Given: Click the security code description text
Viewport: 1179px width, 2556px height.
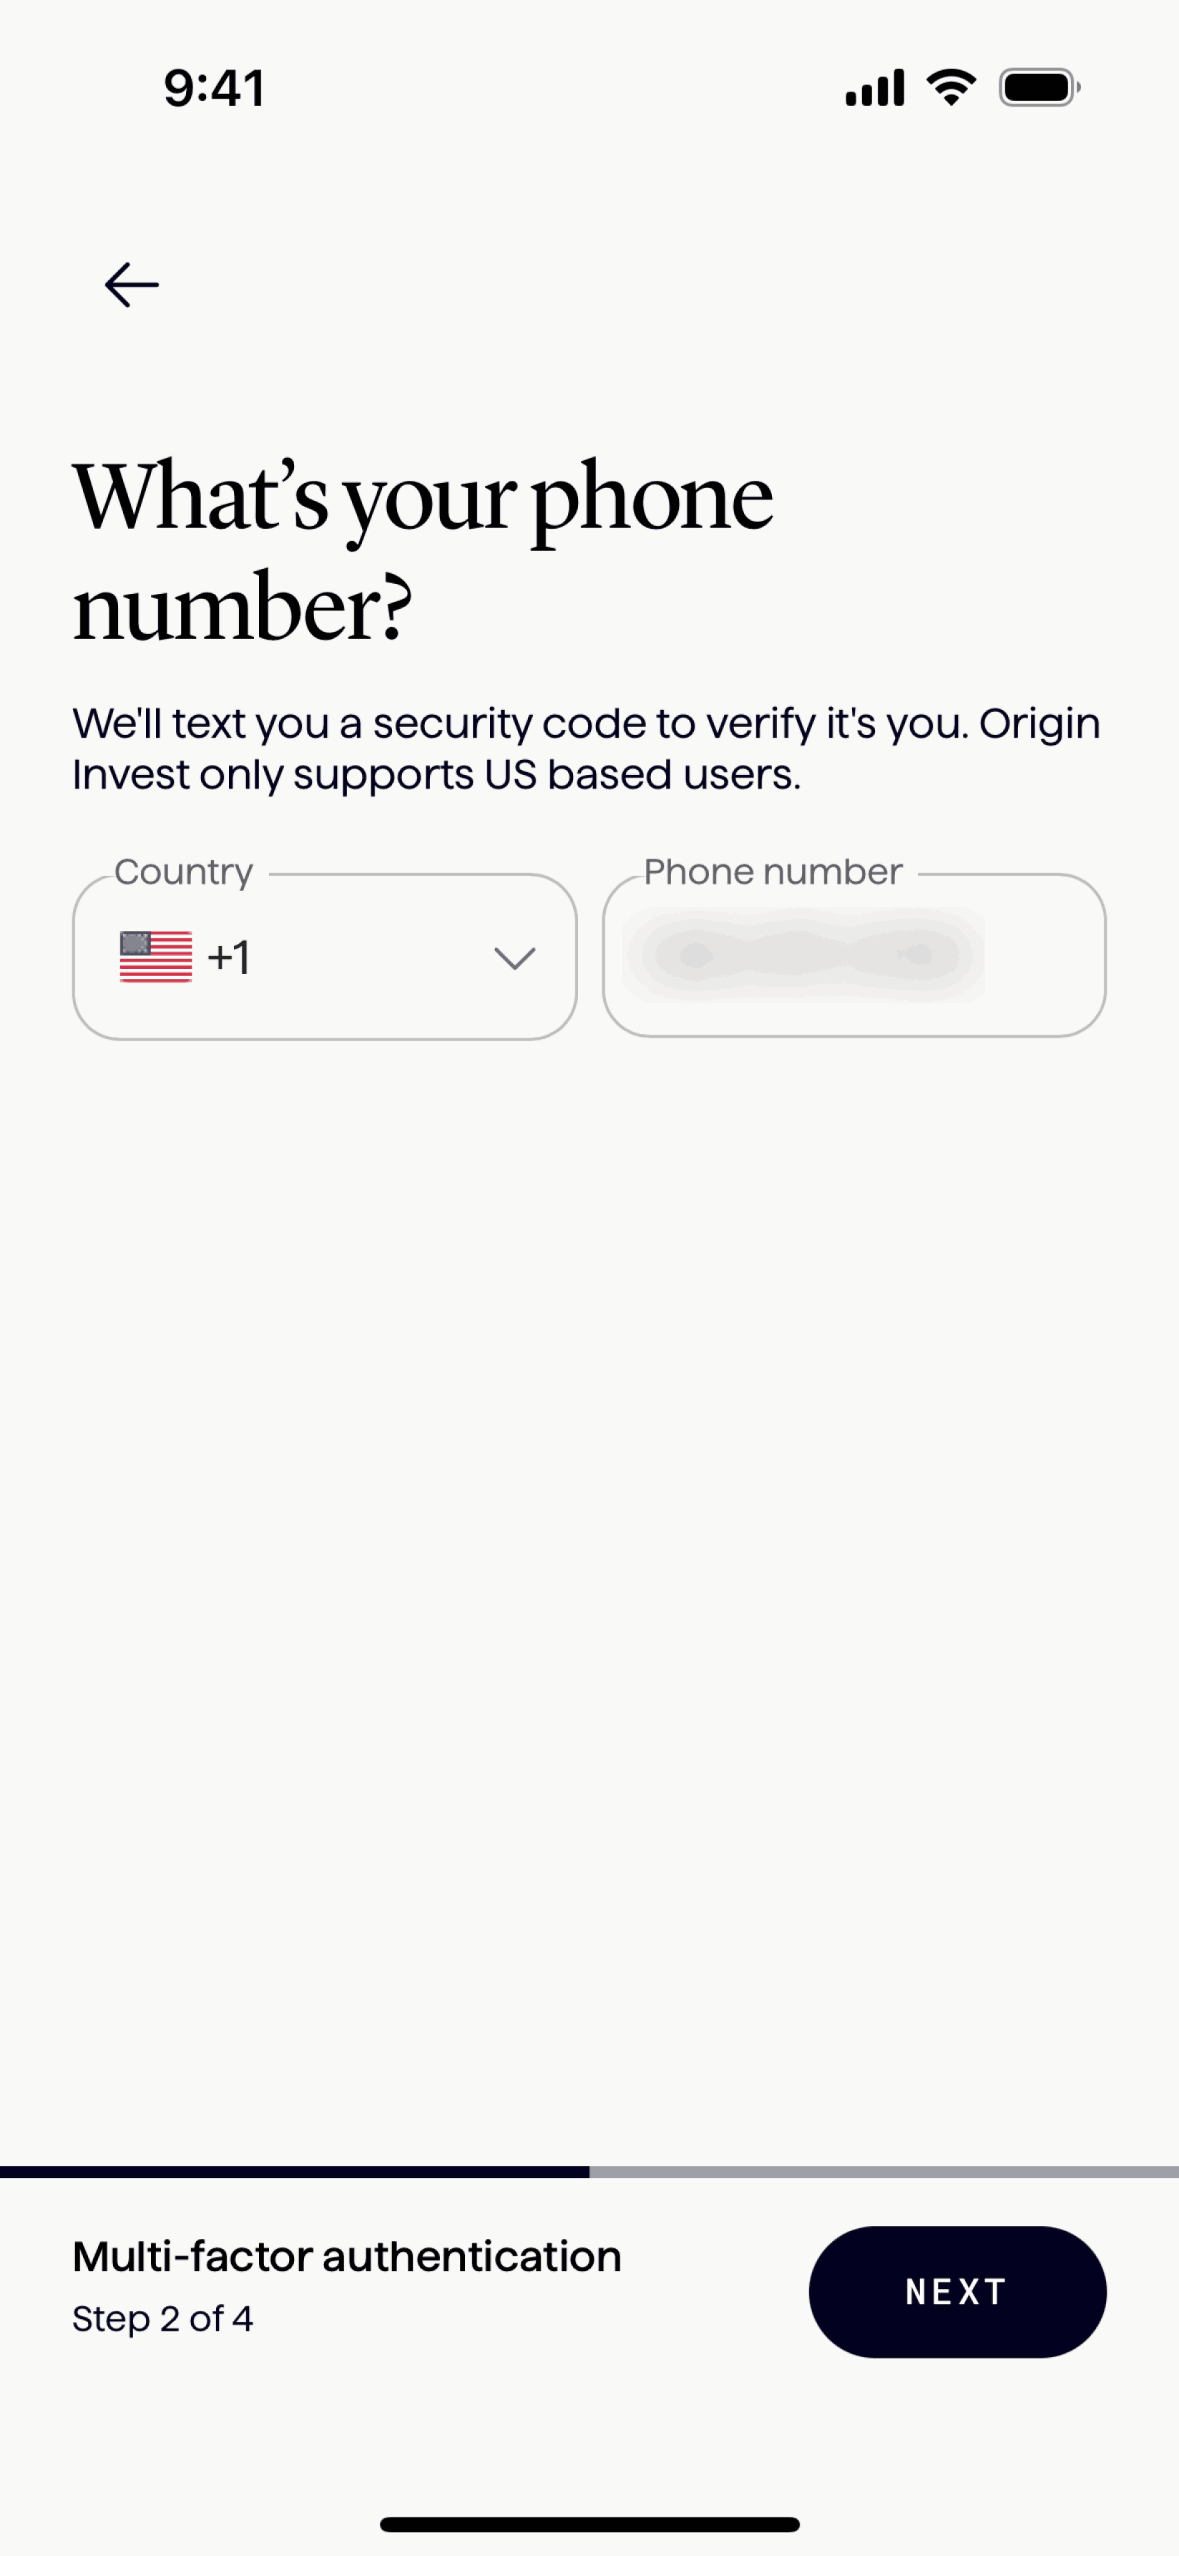Looking at the screenshot, I should (x=586, y=749).
